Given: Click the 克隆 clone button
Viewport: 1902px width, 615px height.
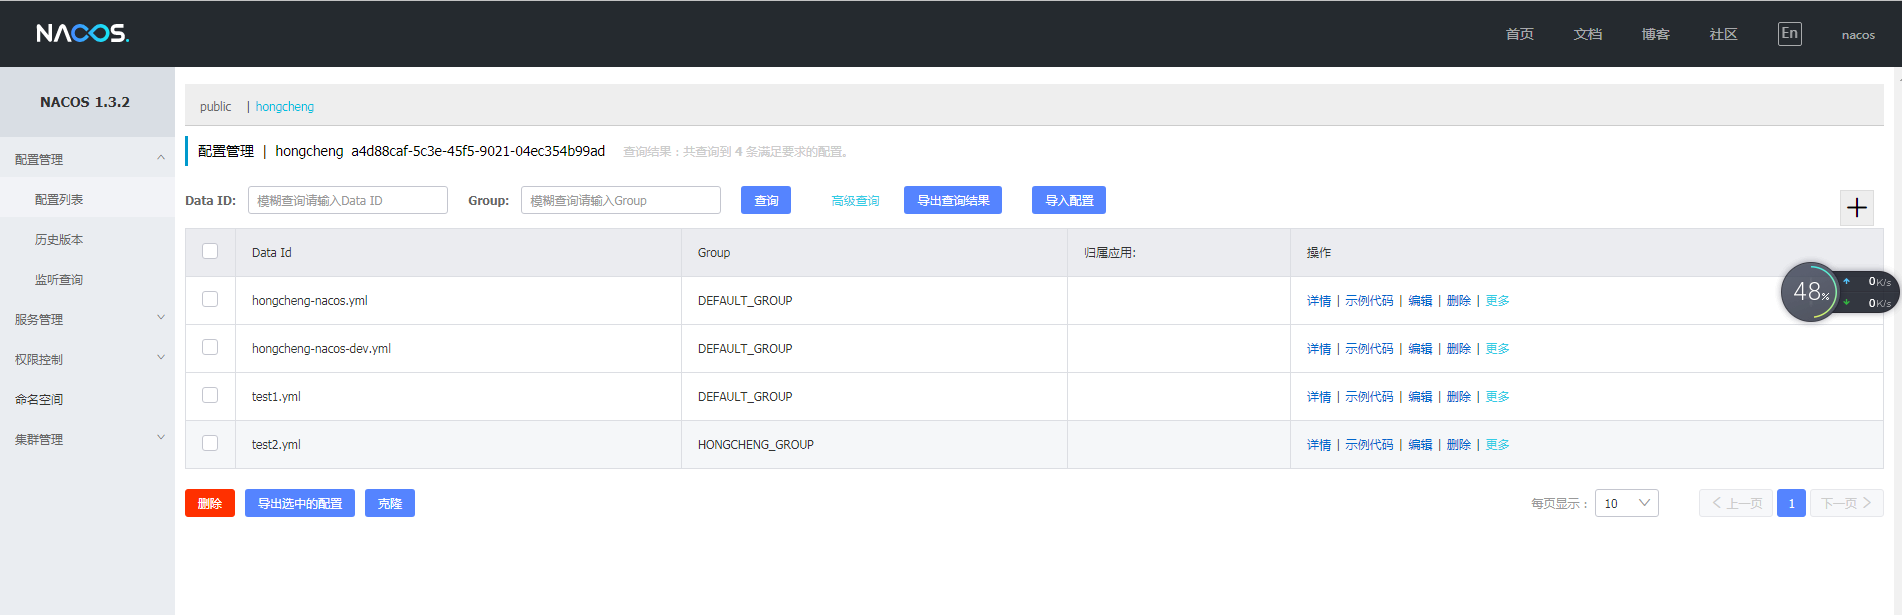Looking at the screenshot, I should [x=390, y=503].
